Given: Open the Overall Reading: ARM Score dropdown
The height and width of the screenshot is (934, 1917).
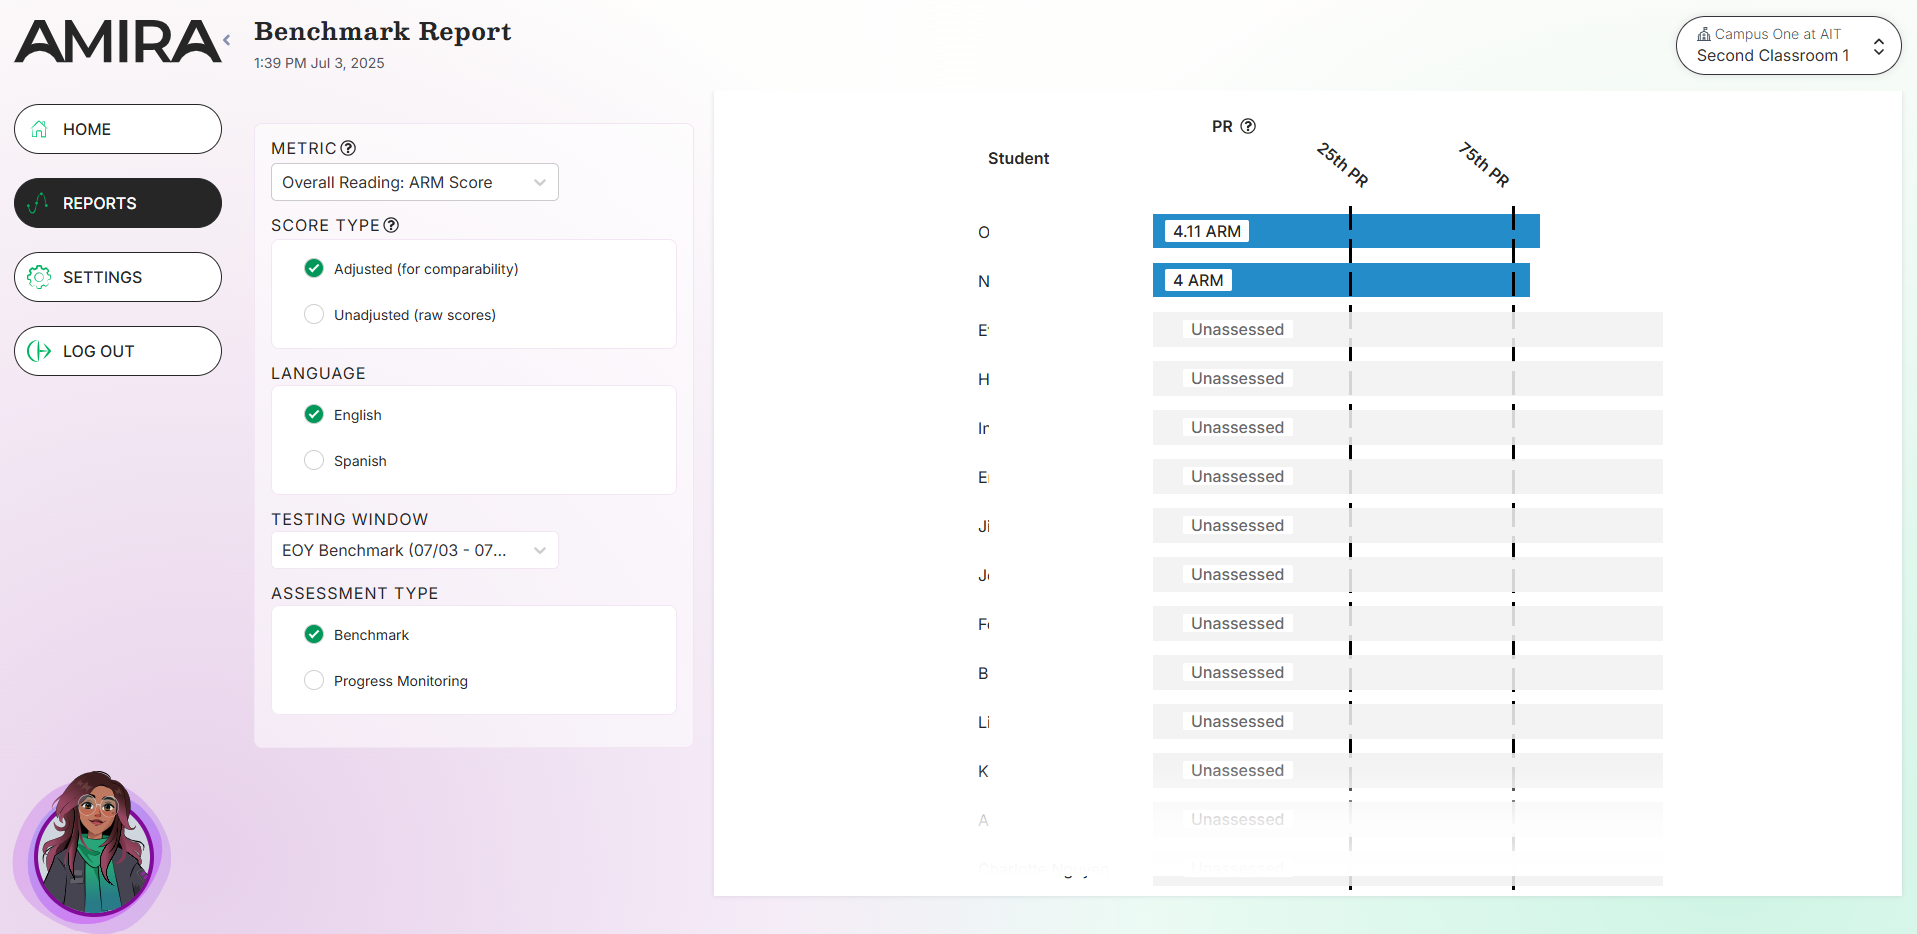Looking at the screenshot, I should pyautogui.click(x=415, y=182).
